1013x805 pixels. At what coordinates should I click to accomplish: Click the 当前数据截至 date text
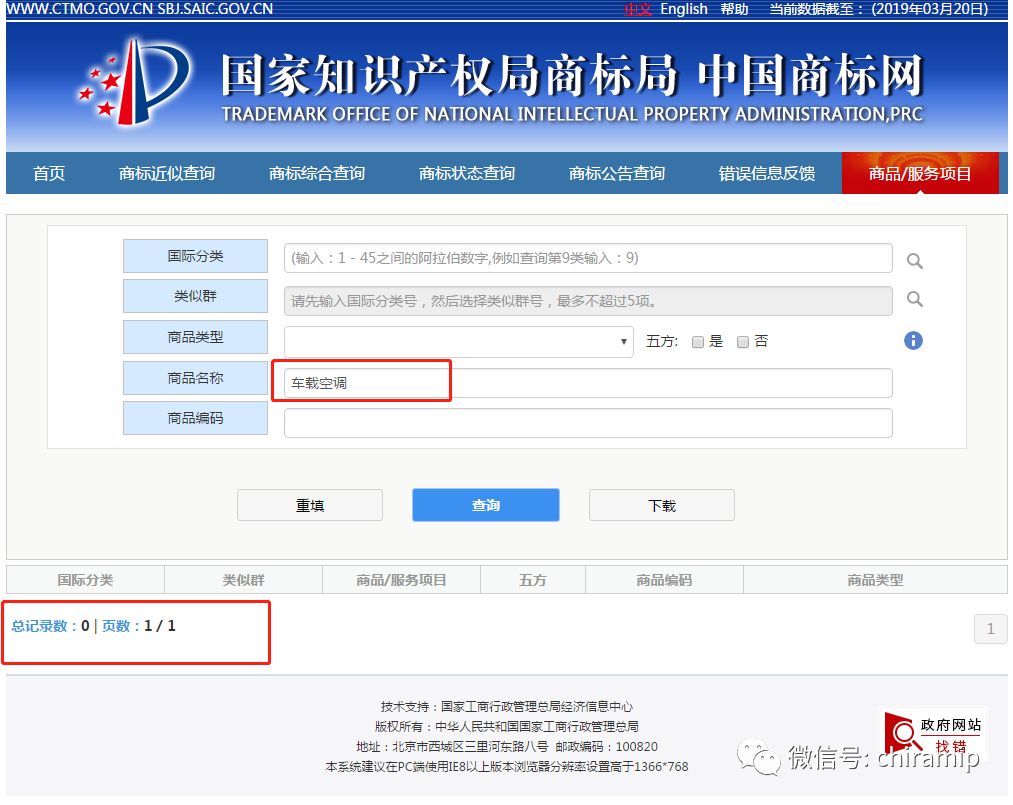(879, 9)
